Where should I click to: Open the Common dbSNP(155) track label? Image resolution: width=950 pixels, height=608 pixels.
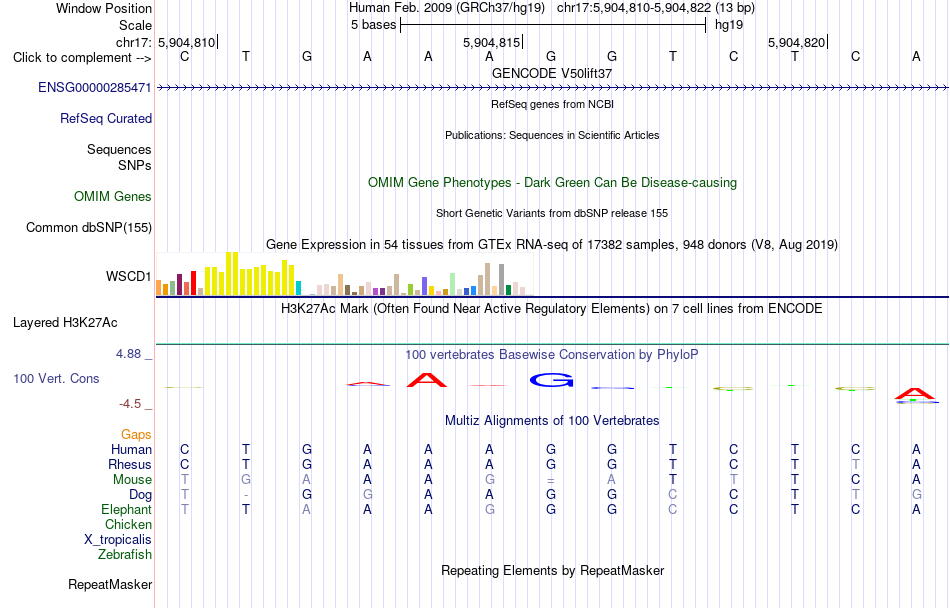click(x=89, y=228)
